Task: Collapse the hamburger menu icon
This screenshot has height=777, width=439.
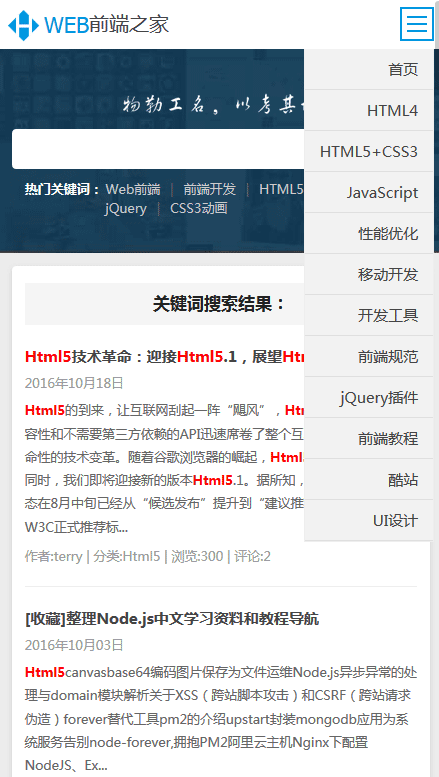Action: pyautogui.click(x=417, y=24)
